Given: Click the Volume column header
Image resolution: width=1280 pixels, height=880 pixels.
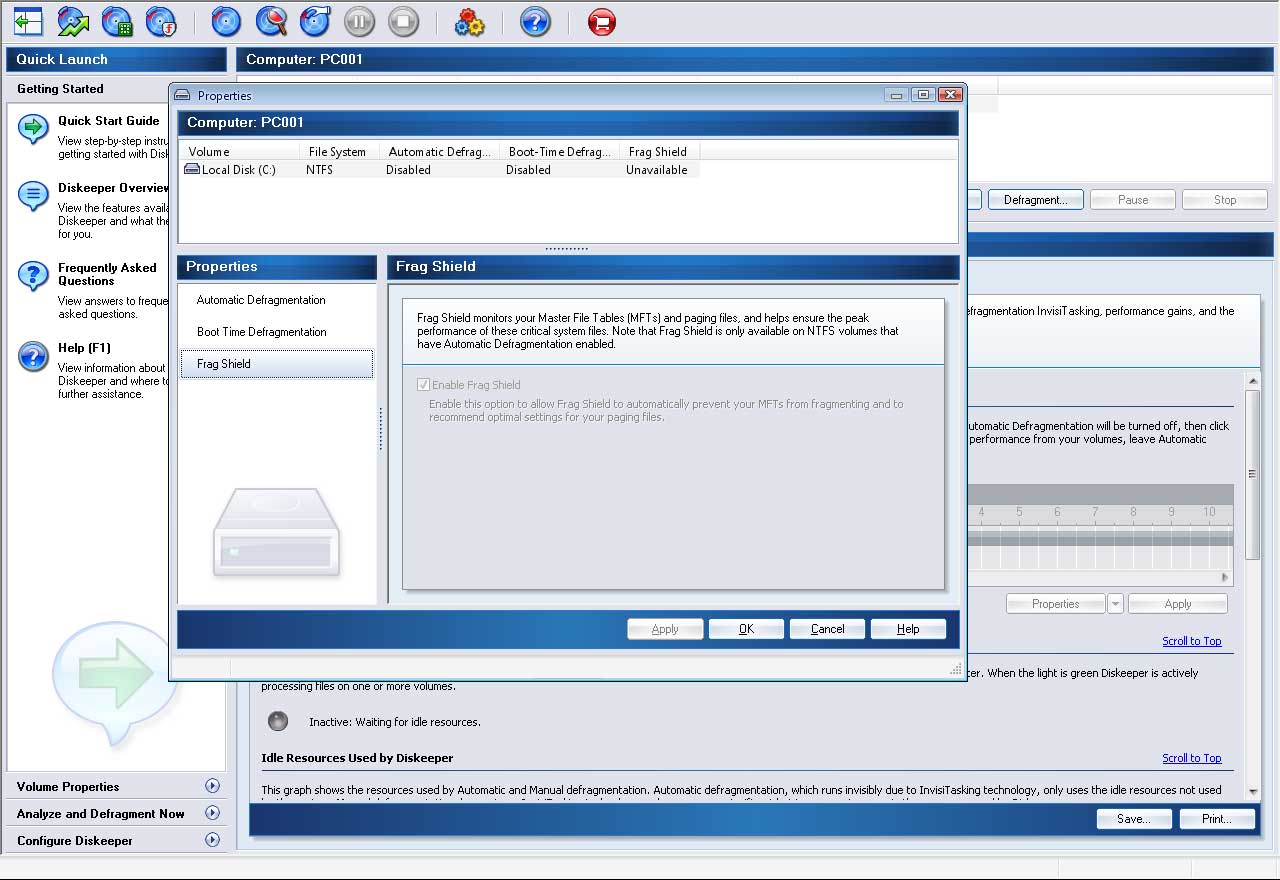Looking at the screenshot, I should (x=239, y=152).
